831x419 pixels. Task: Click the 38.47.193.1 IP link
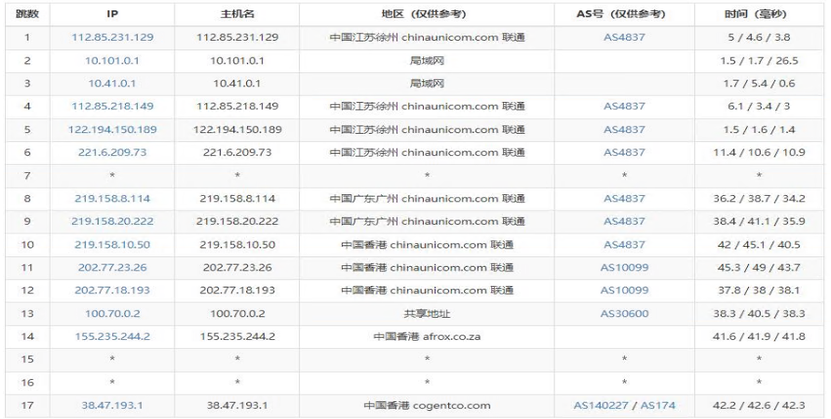112,405
